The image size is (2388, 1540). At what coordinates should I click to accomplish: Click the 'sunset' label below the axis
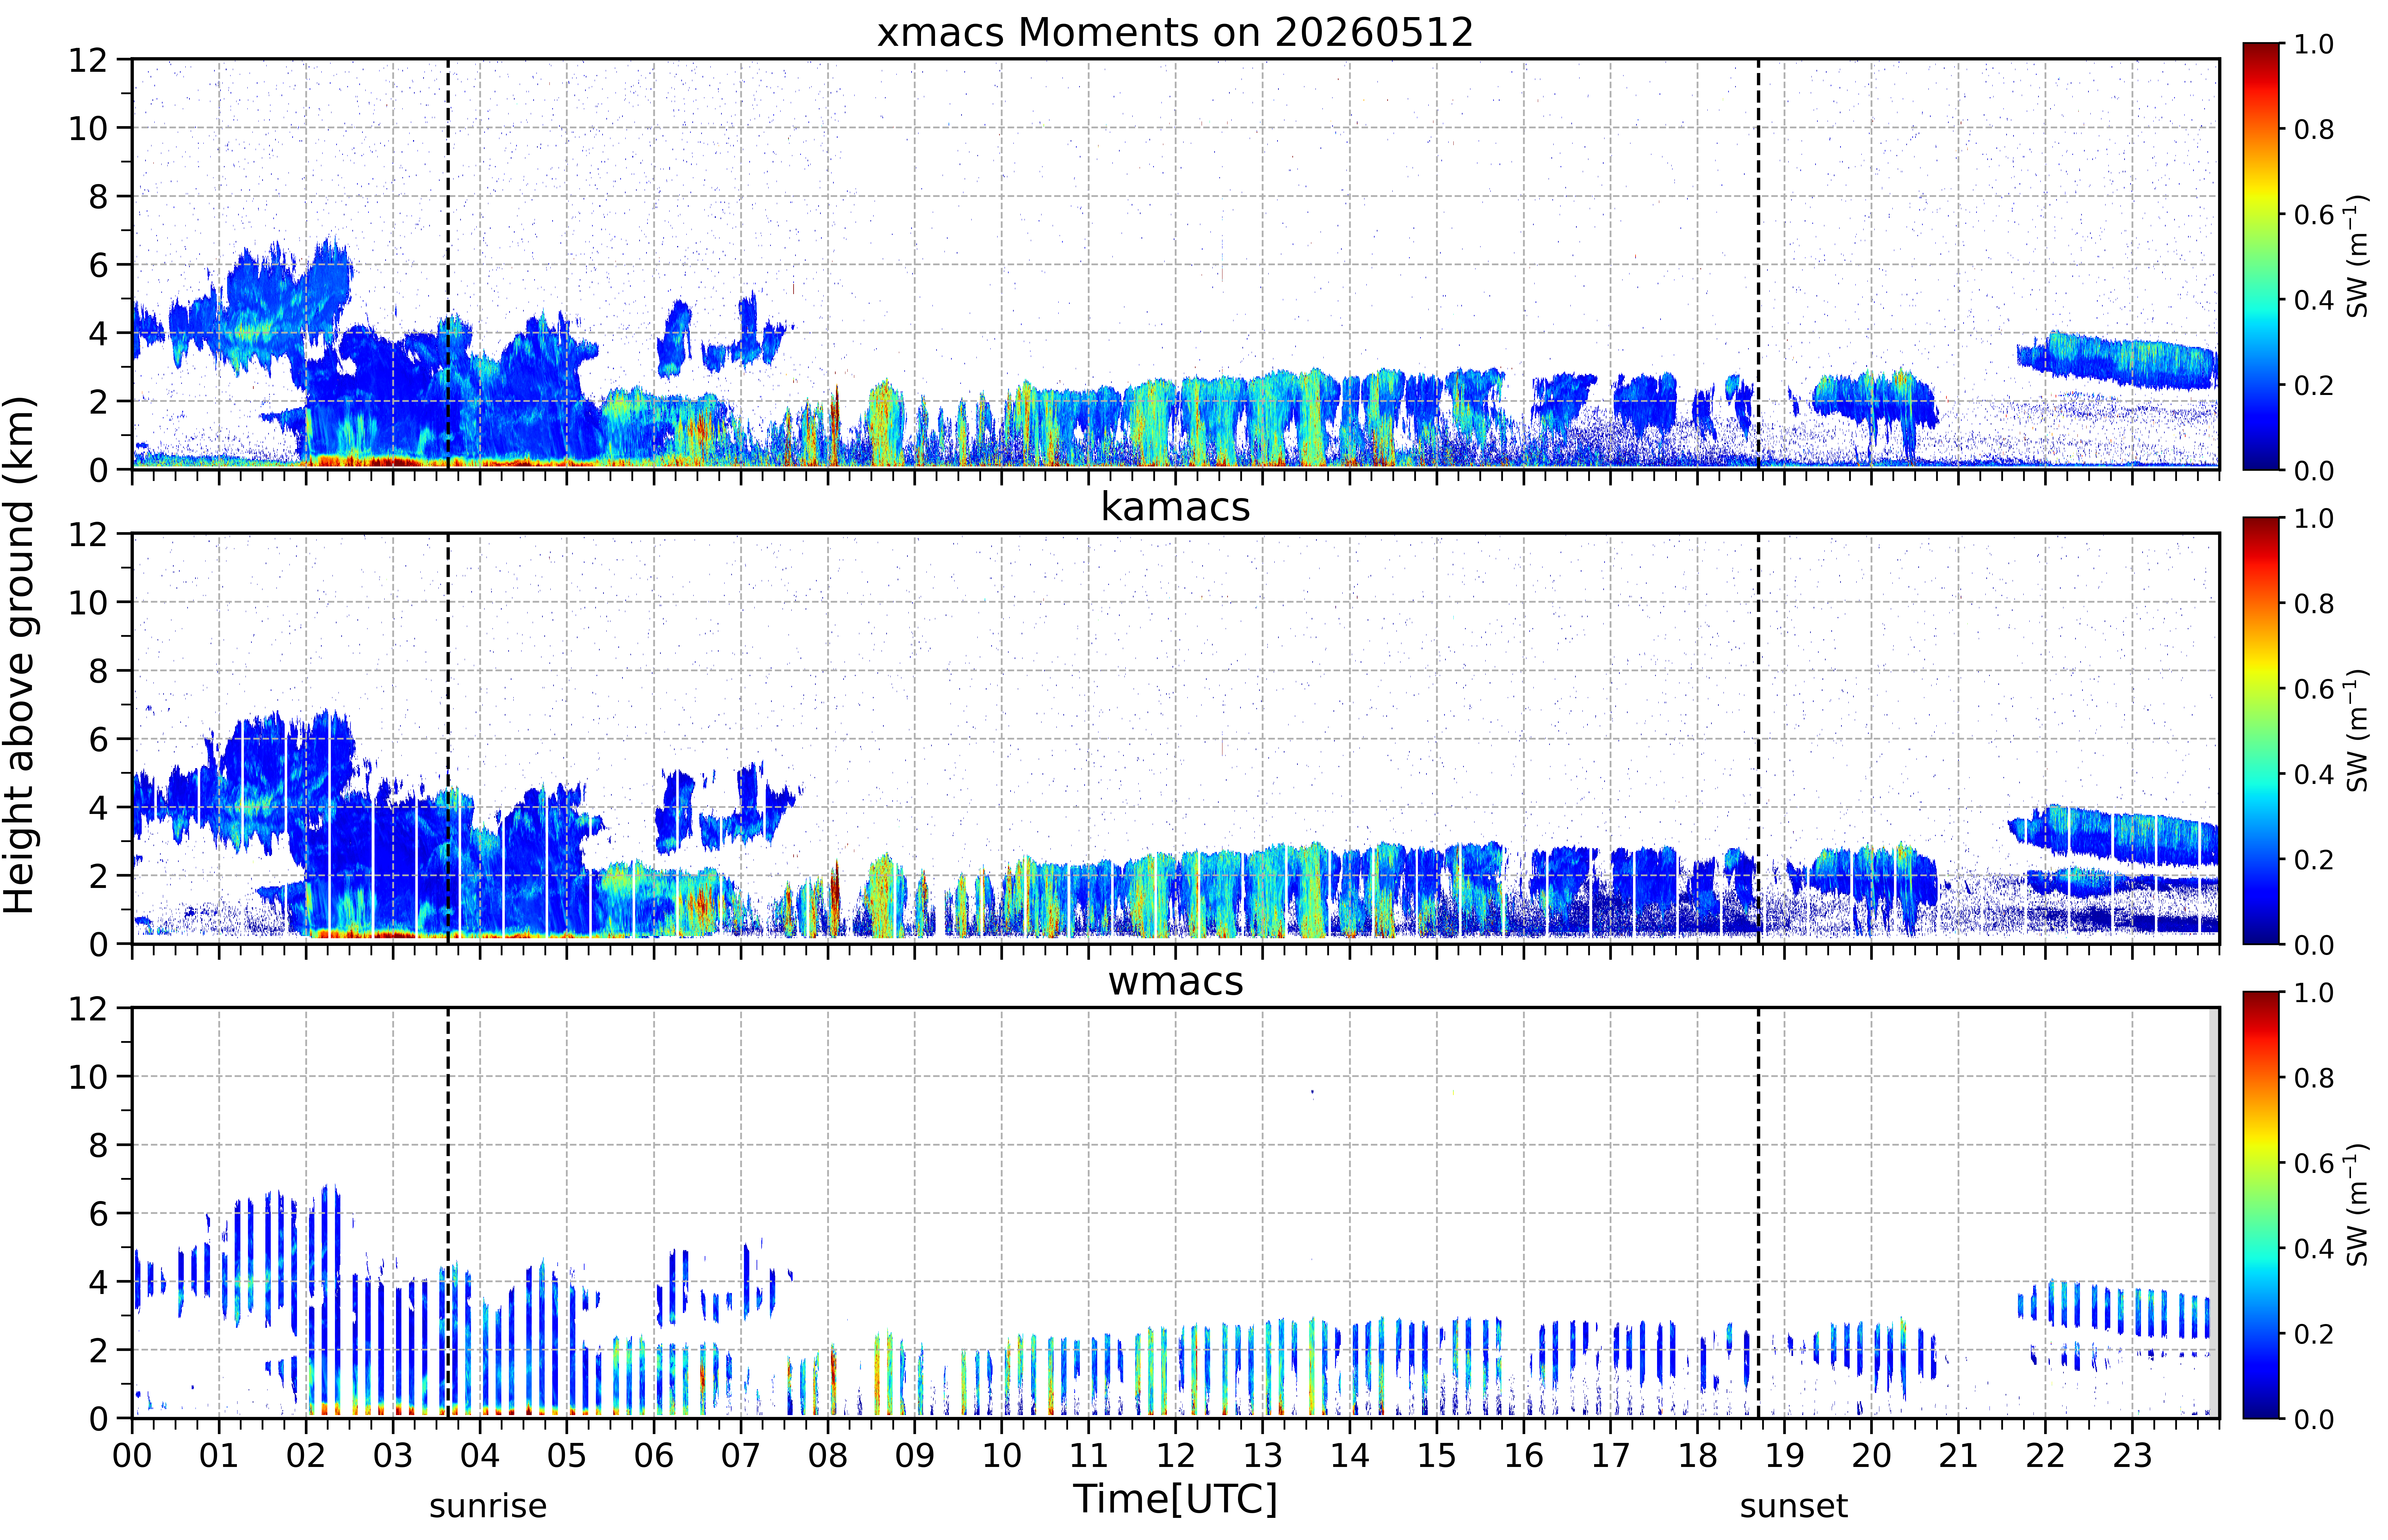coord(1794,1506)
